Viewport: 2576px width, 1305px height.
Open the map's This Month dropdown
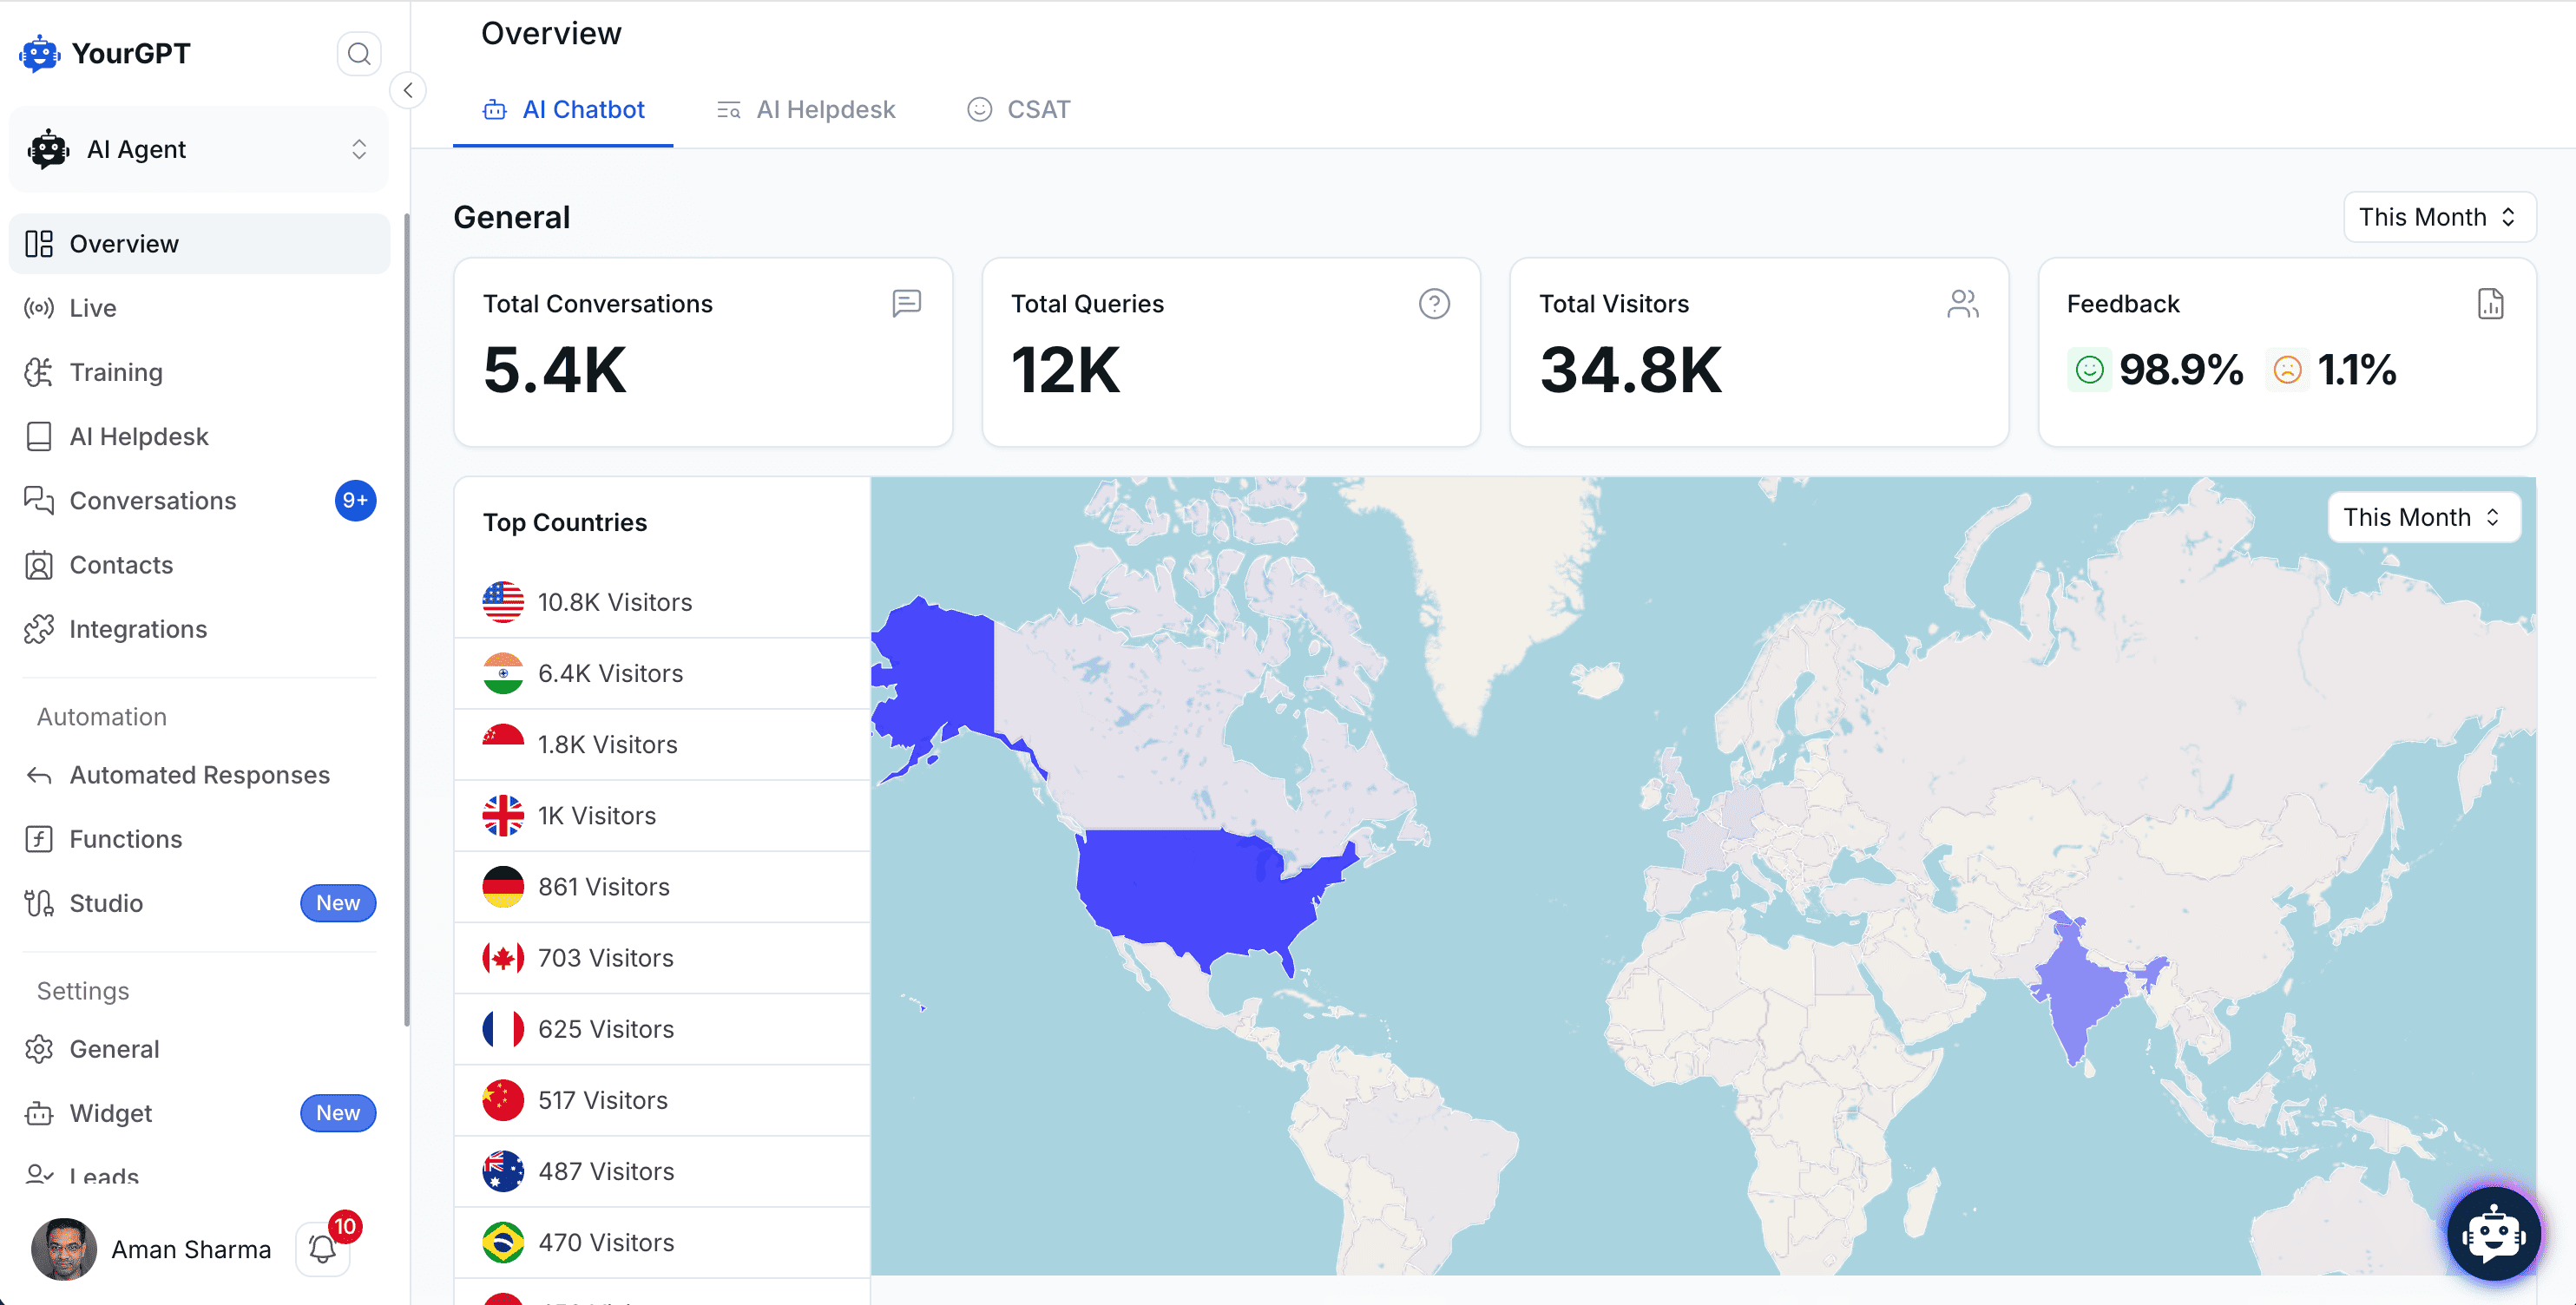pyautogui.click(x=2423, y=517)
